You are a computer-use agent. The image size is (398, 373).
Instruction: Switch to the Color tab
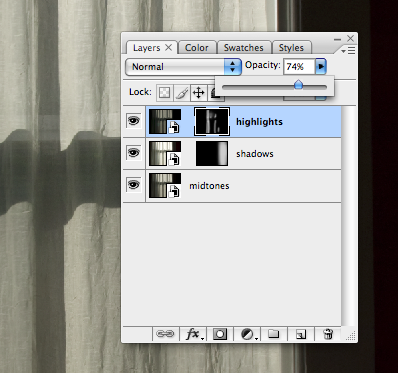(x=197, y=48)
